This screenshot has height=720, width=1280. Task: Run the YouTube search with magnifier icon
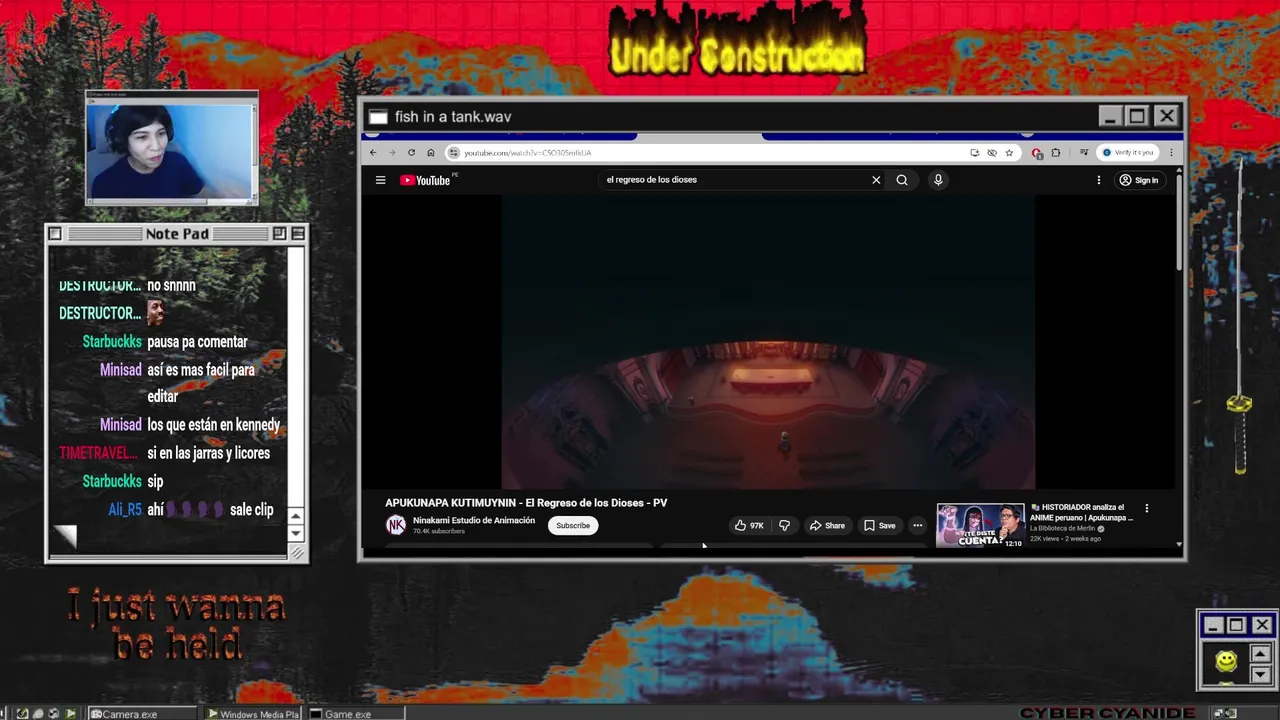tap(902, 180)
